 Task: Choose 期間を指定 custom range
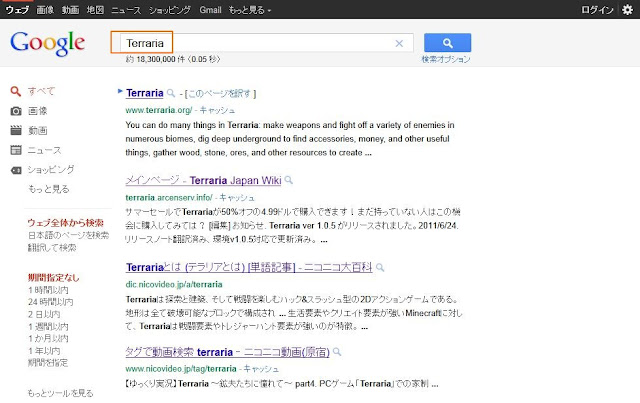tap(48, 363)
